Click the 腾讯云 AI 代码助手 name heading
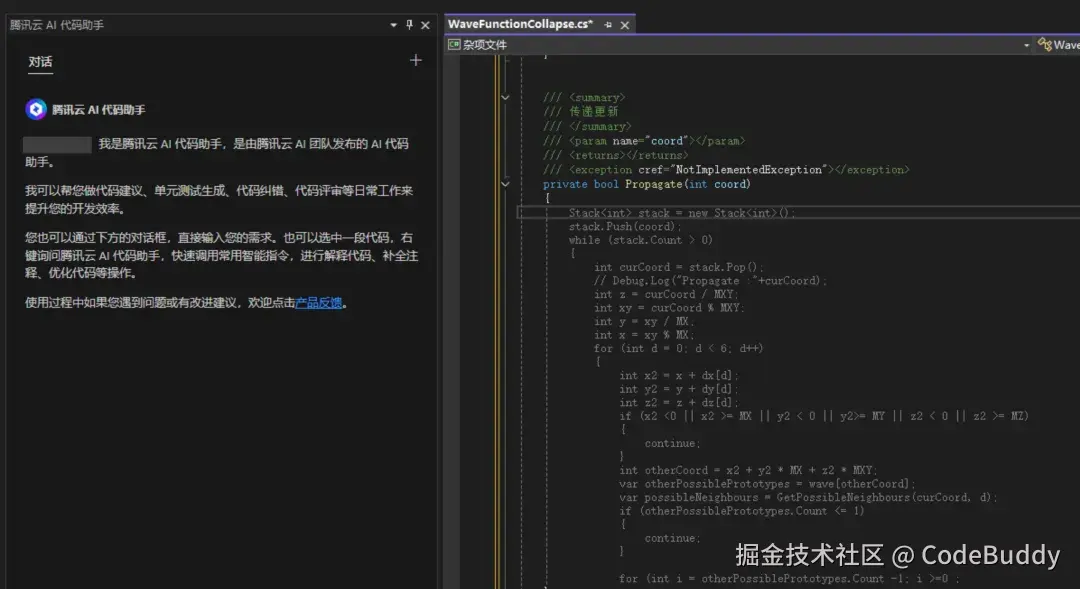Image resolution: width=1080 pixels, height=589 pixels. (98, 110)
